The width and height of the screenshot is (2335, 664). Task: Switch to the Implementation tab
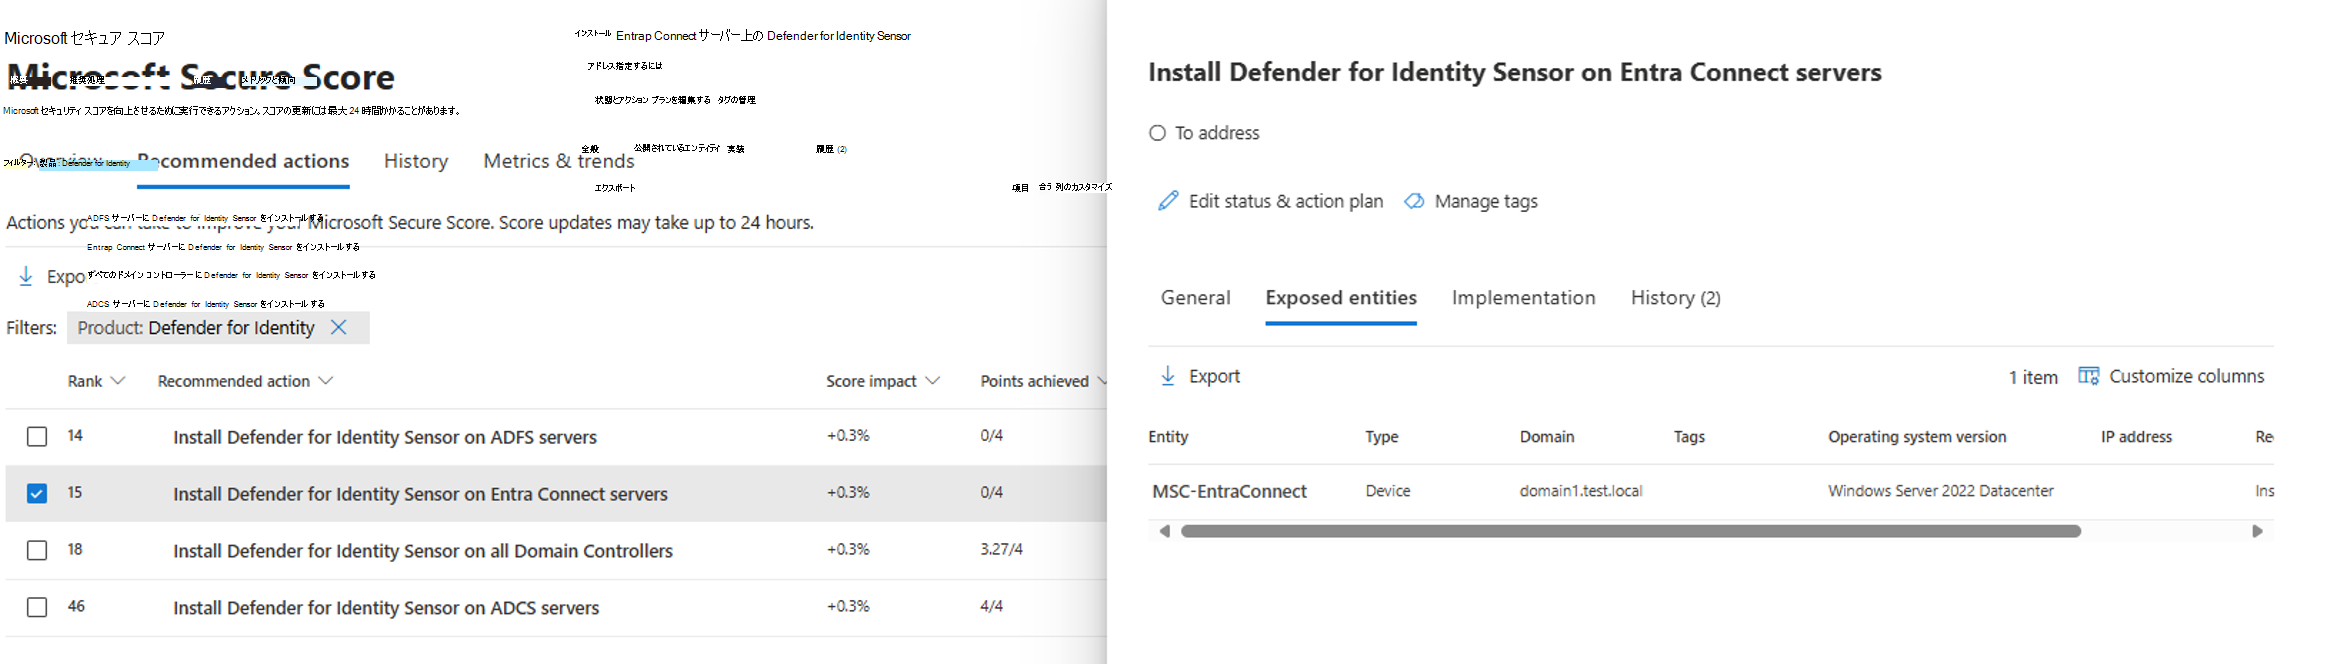pos(1523,298)
